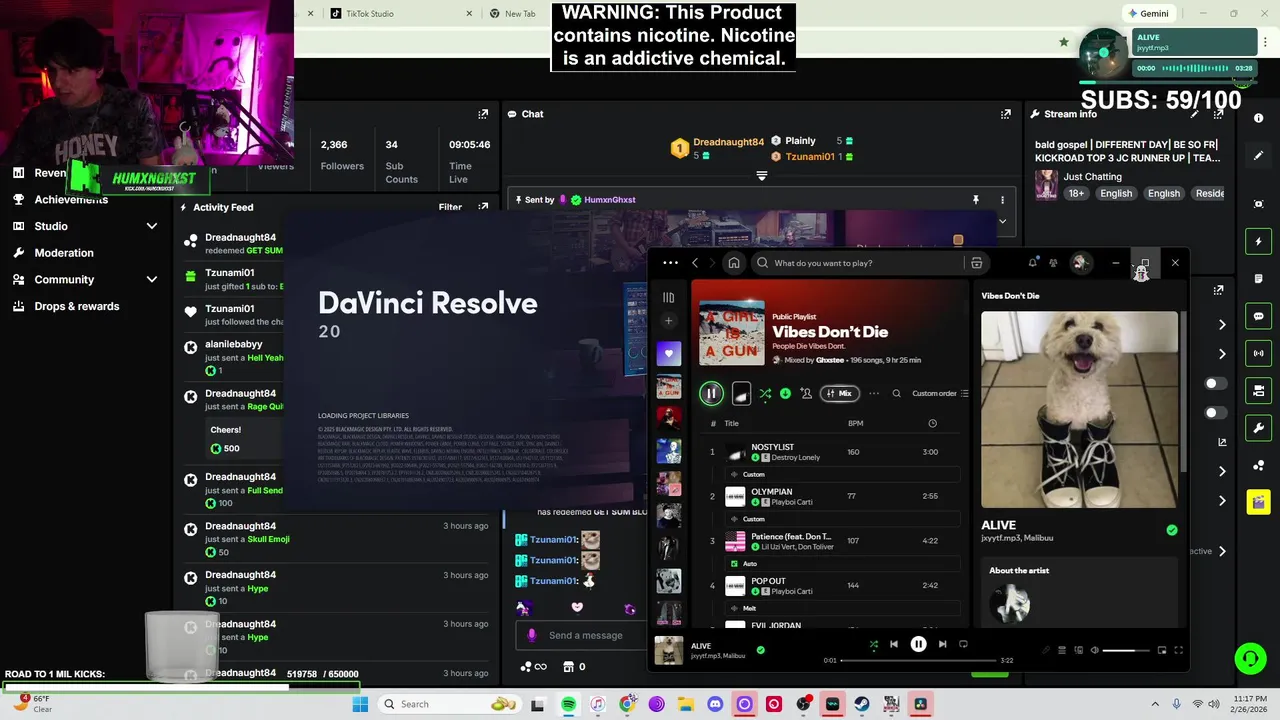Open the wrench tools icon in the right rail
Viewport: 1280px width, 720px height.
[x=1258, y=428]
